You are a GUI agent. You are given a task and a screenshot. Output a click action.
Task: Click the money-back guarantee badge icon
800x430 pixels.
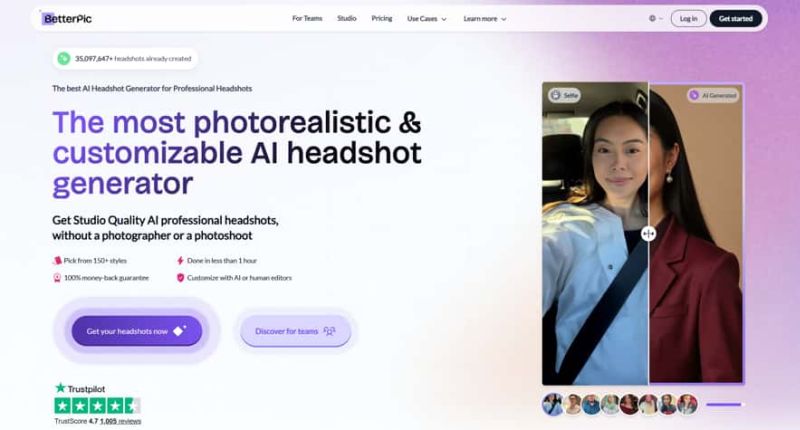(57, 277)
